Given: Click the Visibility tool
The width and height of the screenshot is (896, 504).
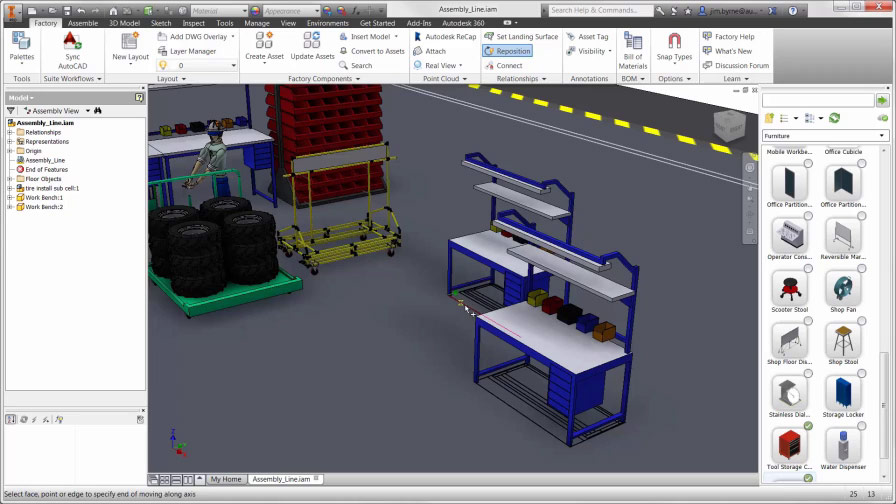Looking at the screenshot, I should (589, 51).
